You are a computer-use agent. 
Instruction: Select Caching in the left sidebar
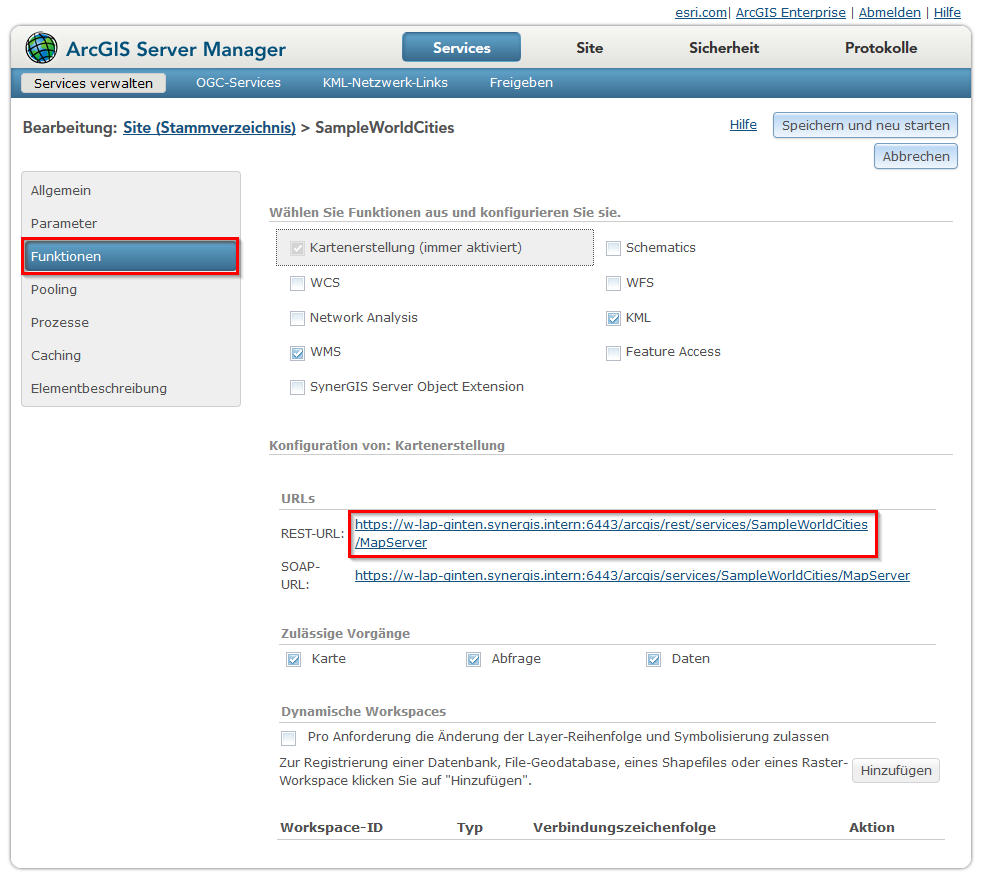[x=56, y=355]
